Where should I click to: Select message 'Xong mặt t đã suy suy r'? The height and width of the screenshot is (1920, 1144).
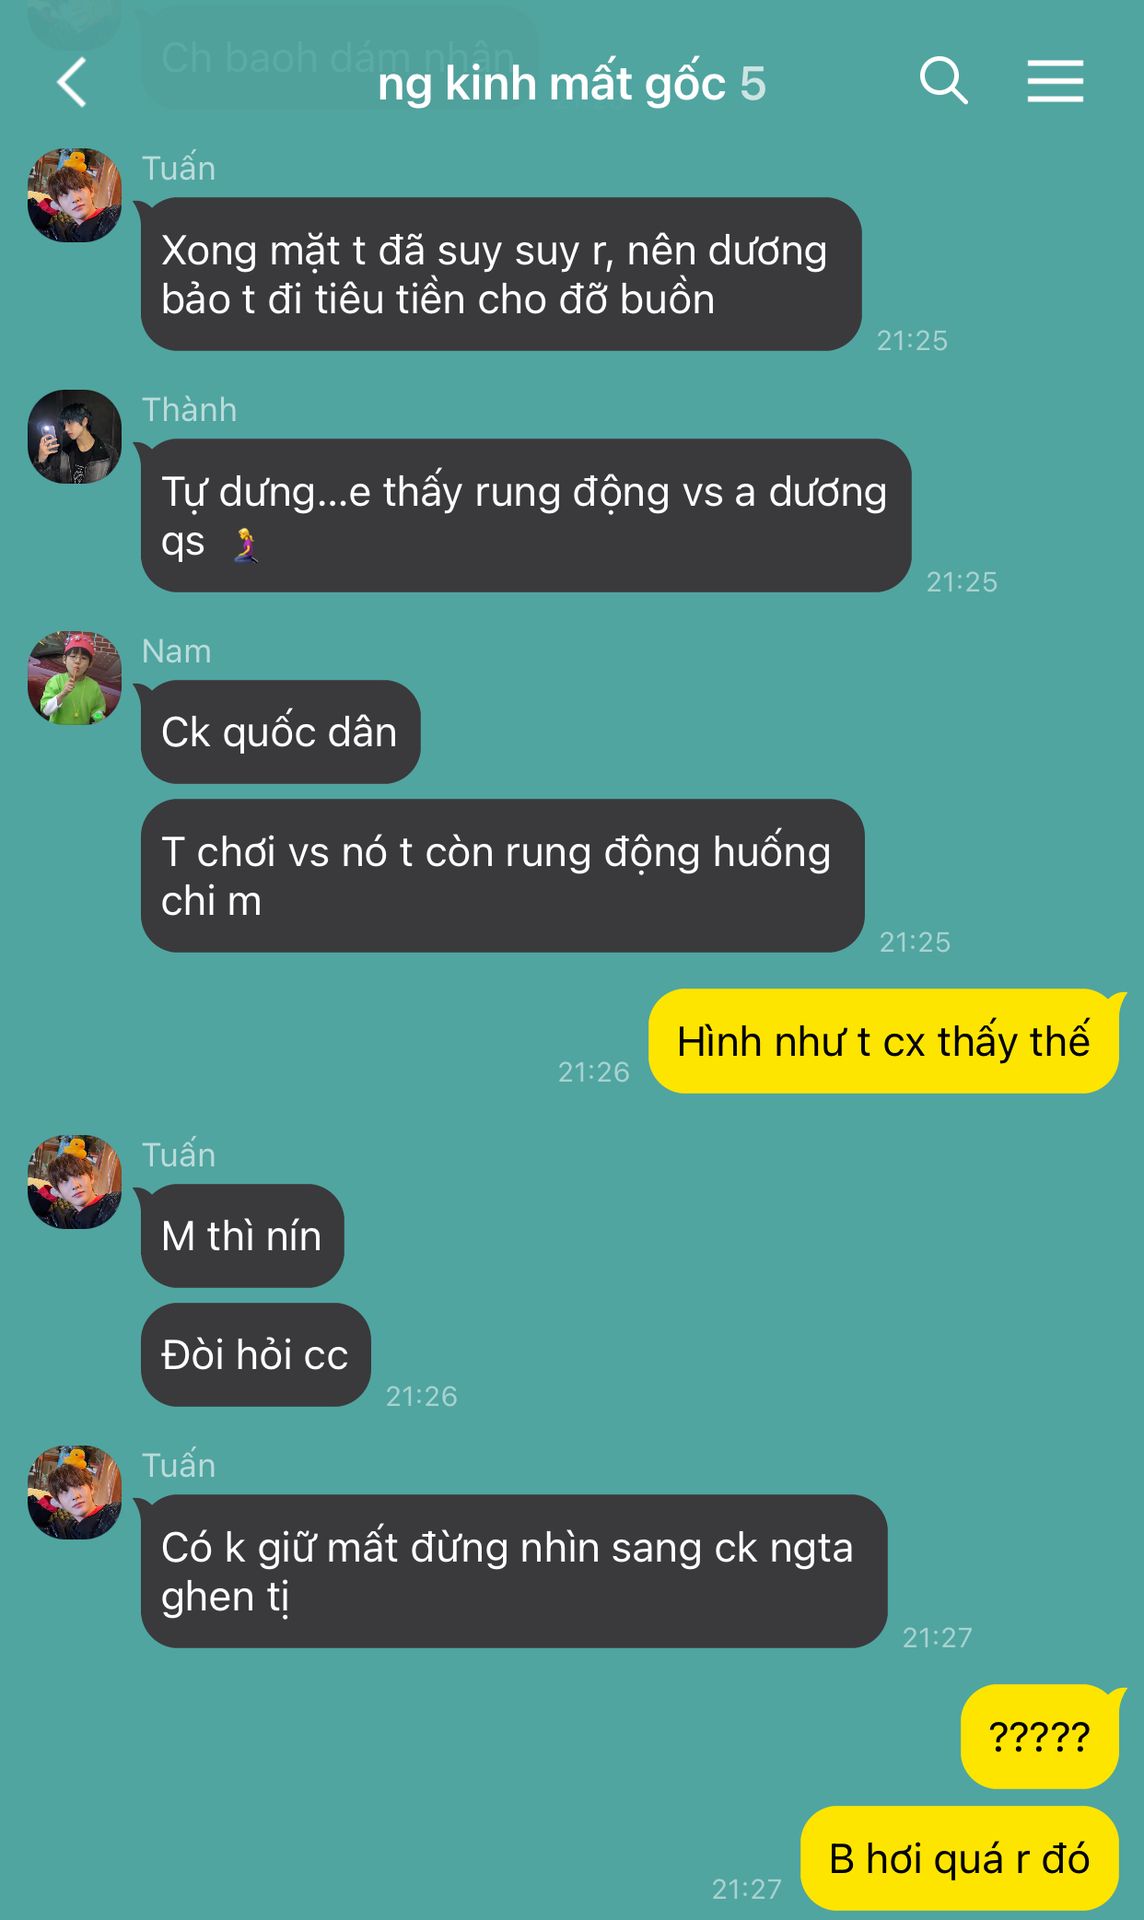tap(501, 274)
